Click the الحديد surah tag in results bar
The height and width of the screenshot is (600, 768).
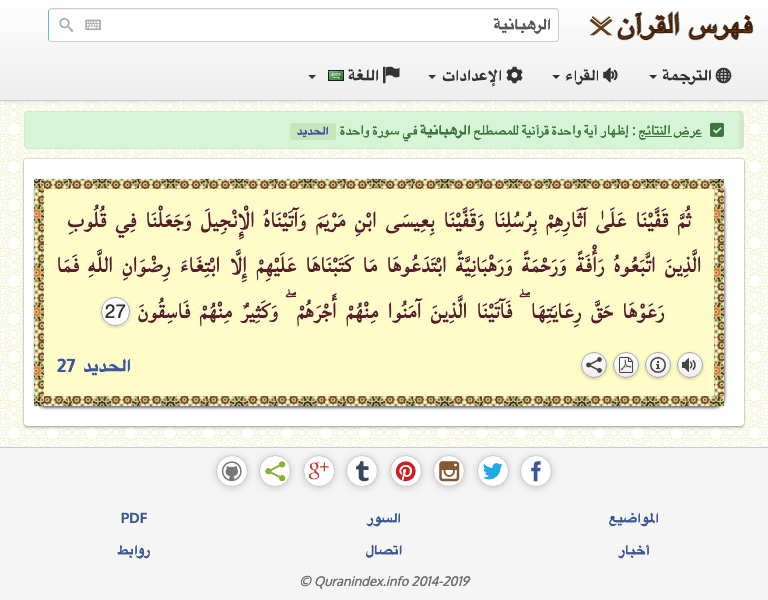tap(313, 132)
